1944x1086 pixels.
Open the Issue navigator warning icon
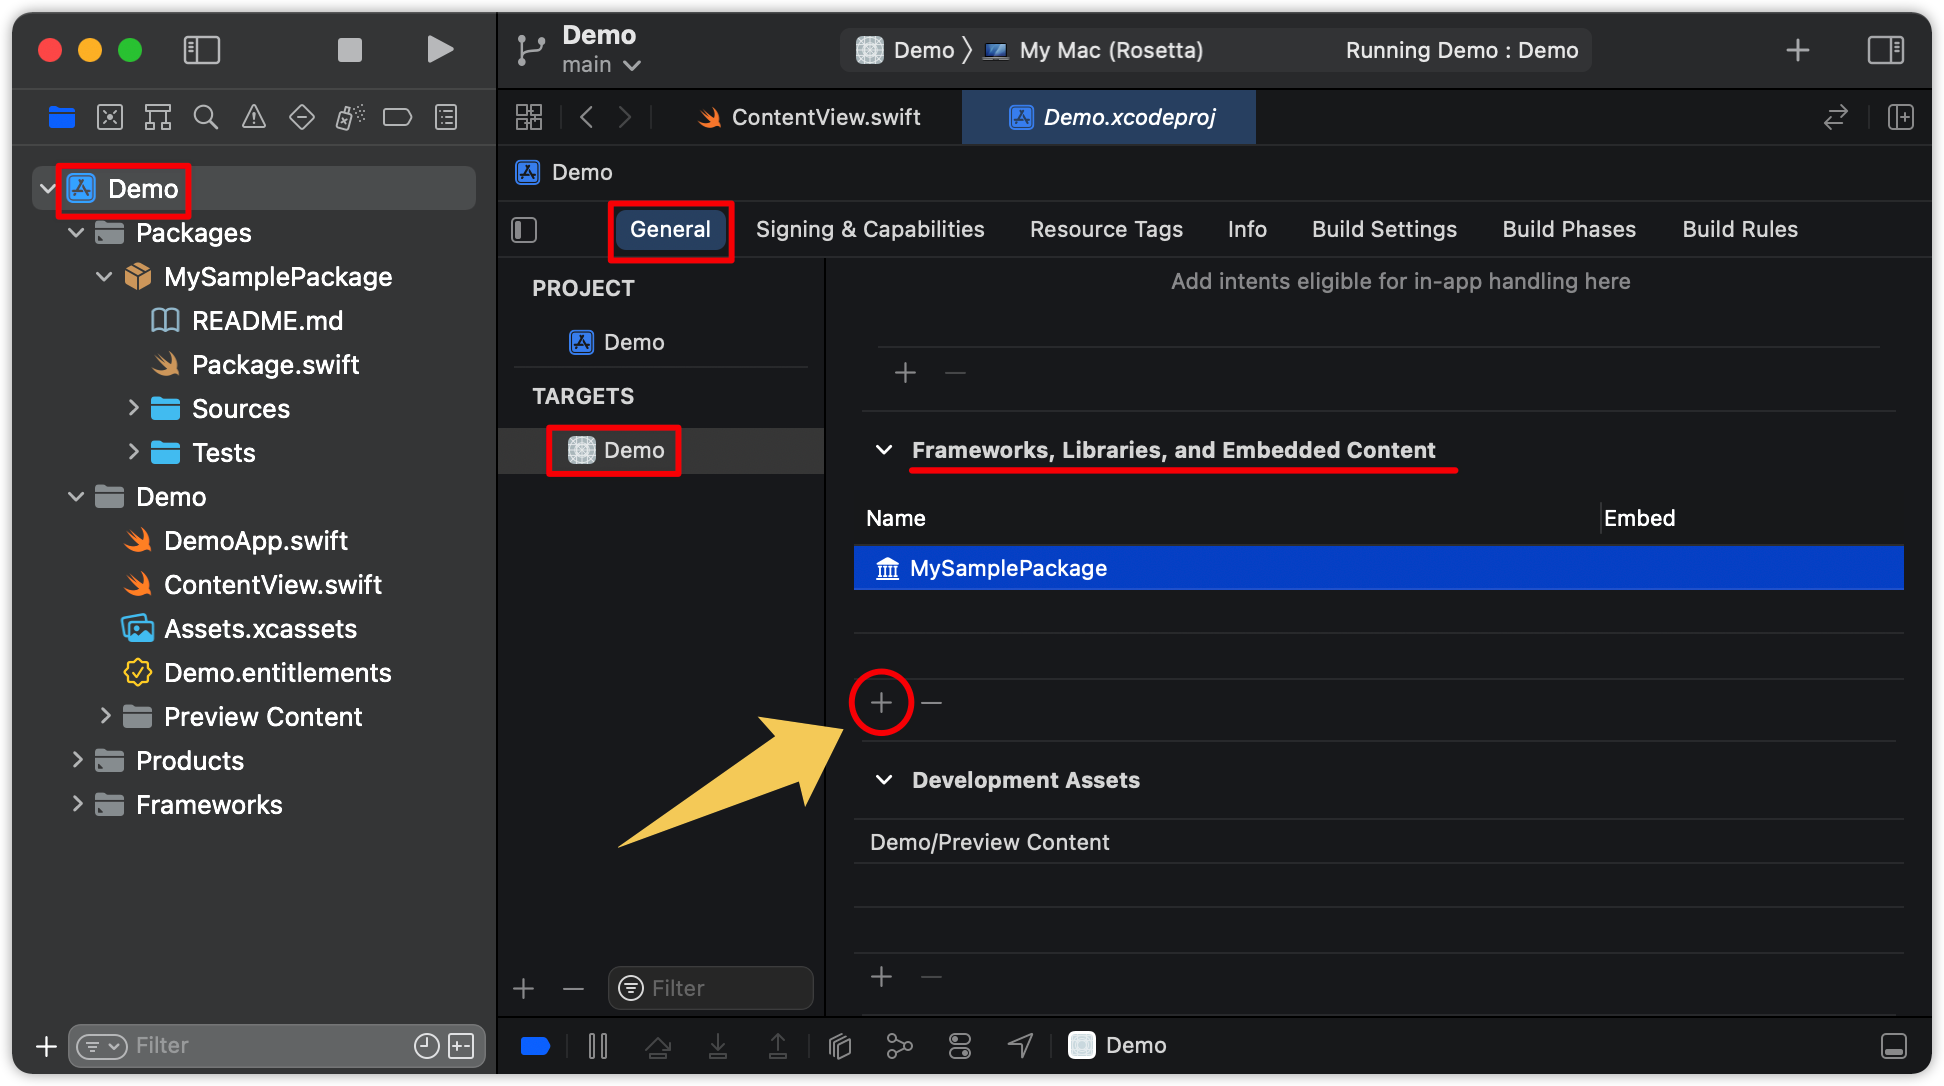254,117
